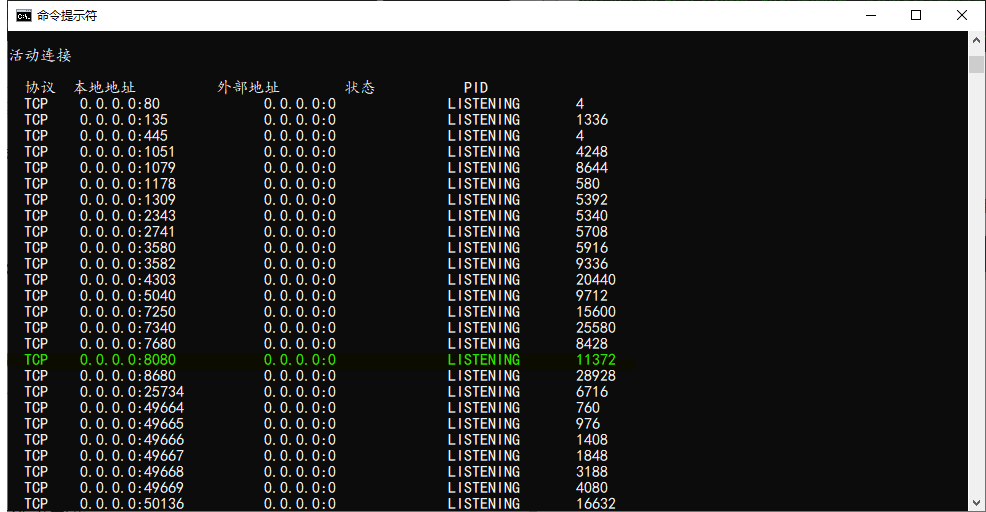The width and height of the screenshot is (986, 512).
Task: Click the green LISTENING state for port 8080
Action: 484,360
